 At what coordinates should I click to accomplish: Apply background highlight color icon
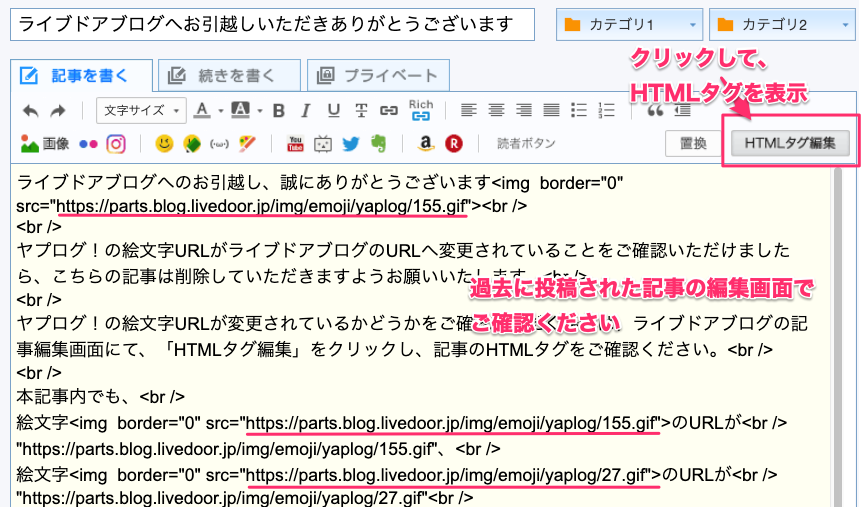(x=240, y=110)
